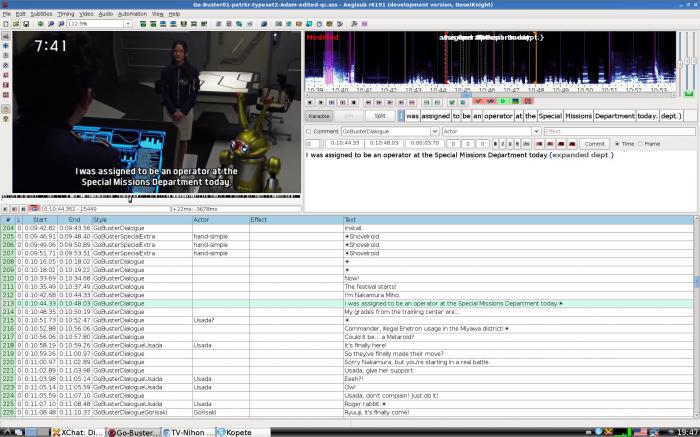The height and width of the screenshot is (437, 700).
Task: Open the Options wrench toolbar icon
Action: point(354,24)
